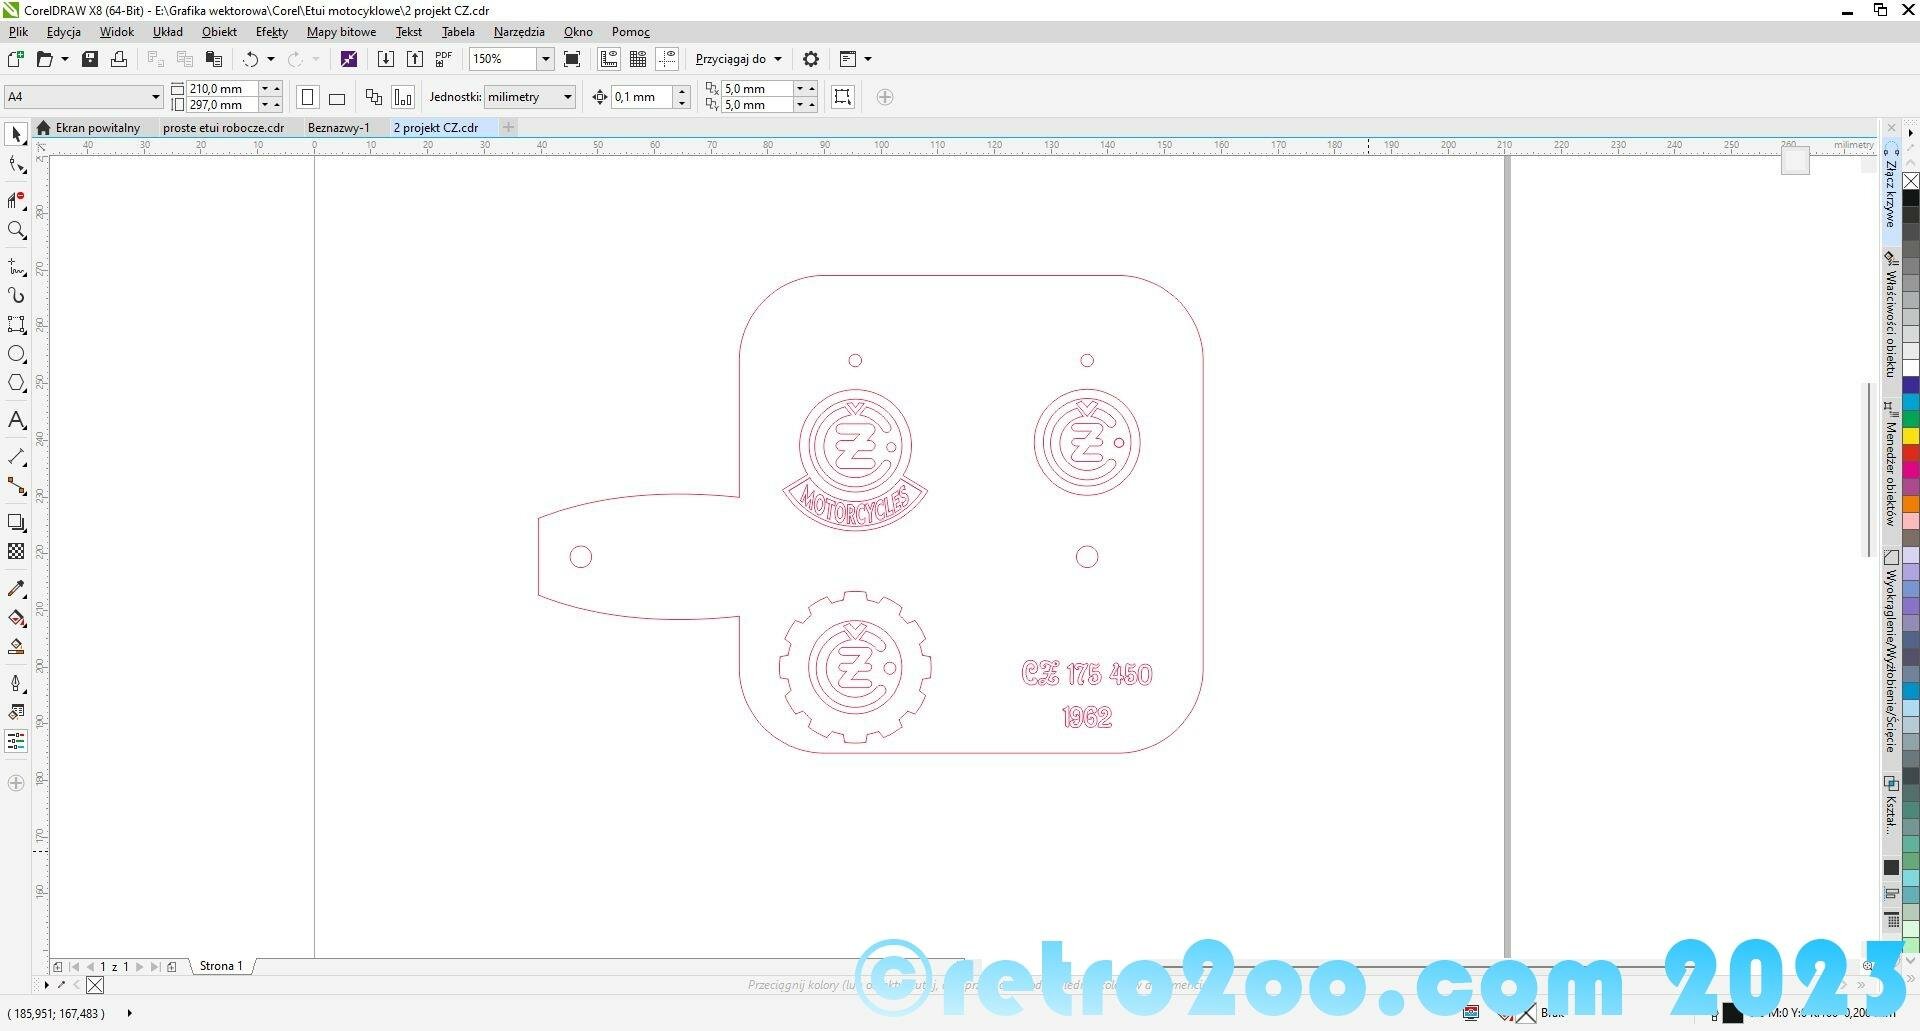Click the Przyciągaj do button

click(738, 59)
